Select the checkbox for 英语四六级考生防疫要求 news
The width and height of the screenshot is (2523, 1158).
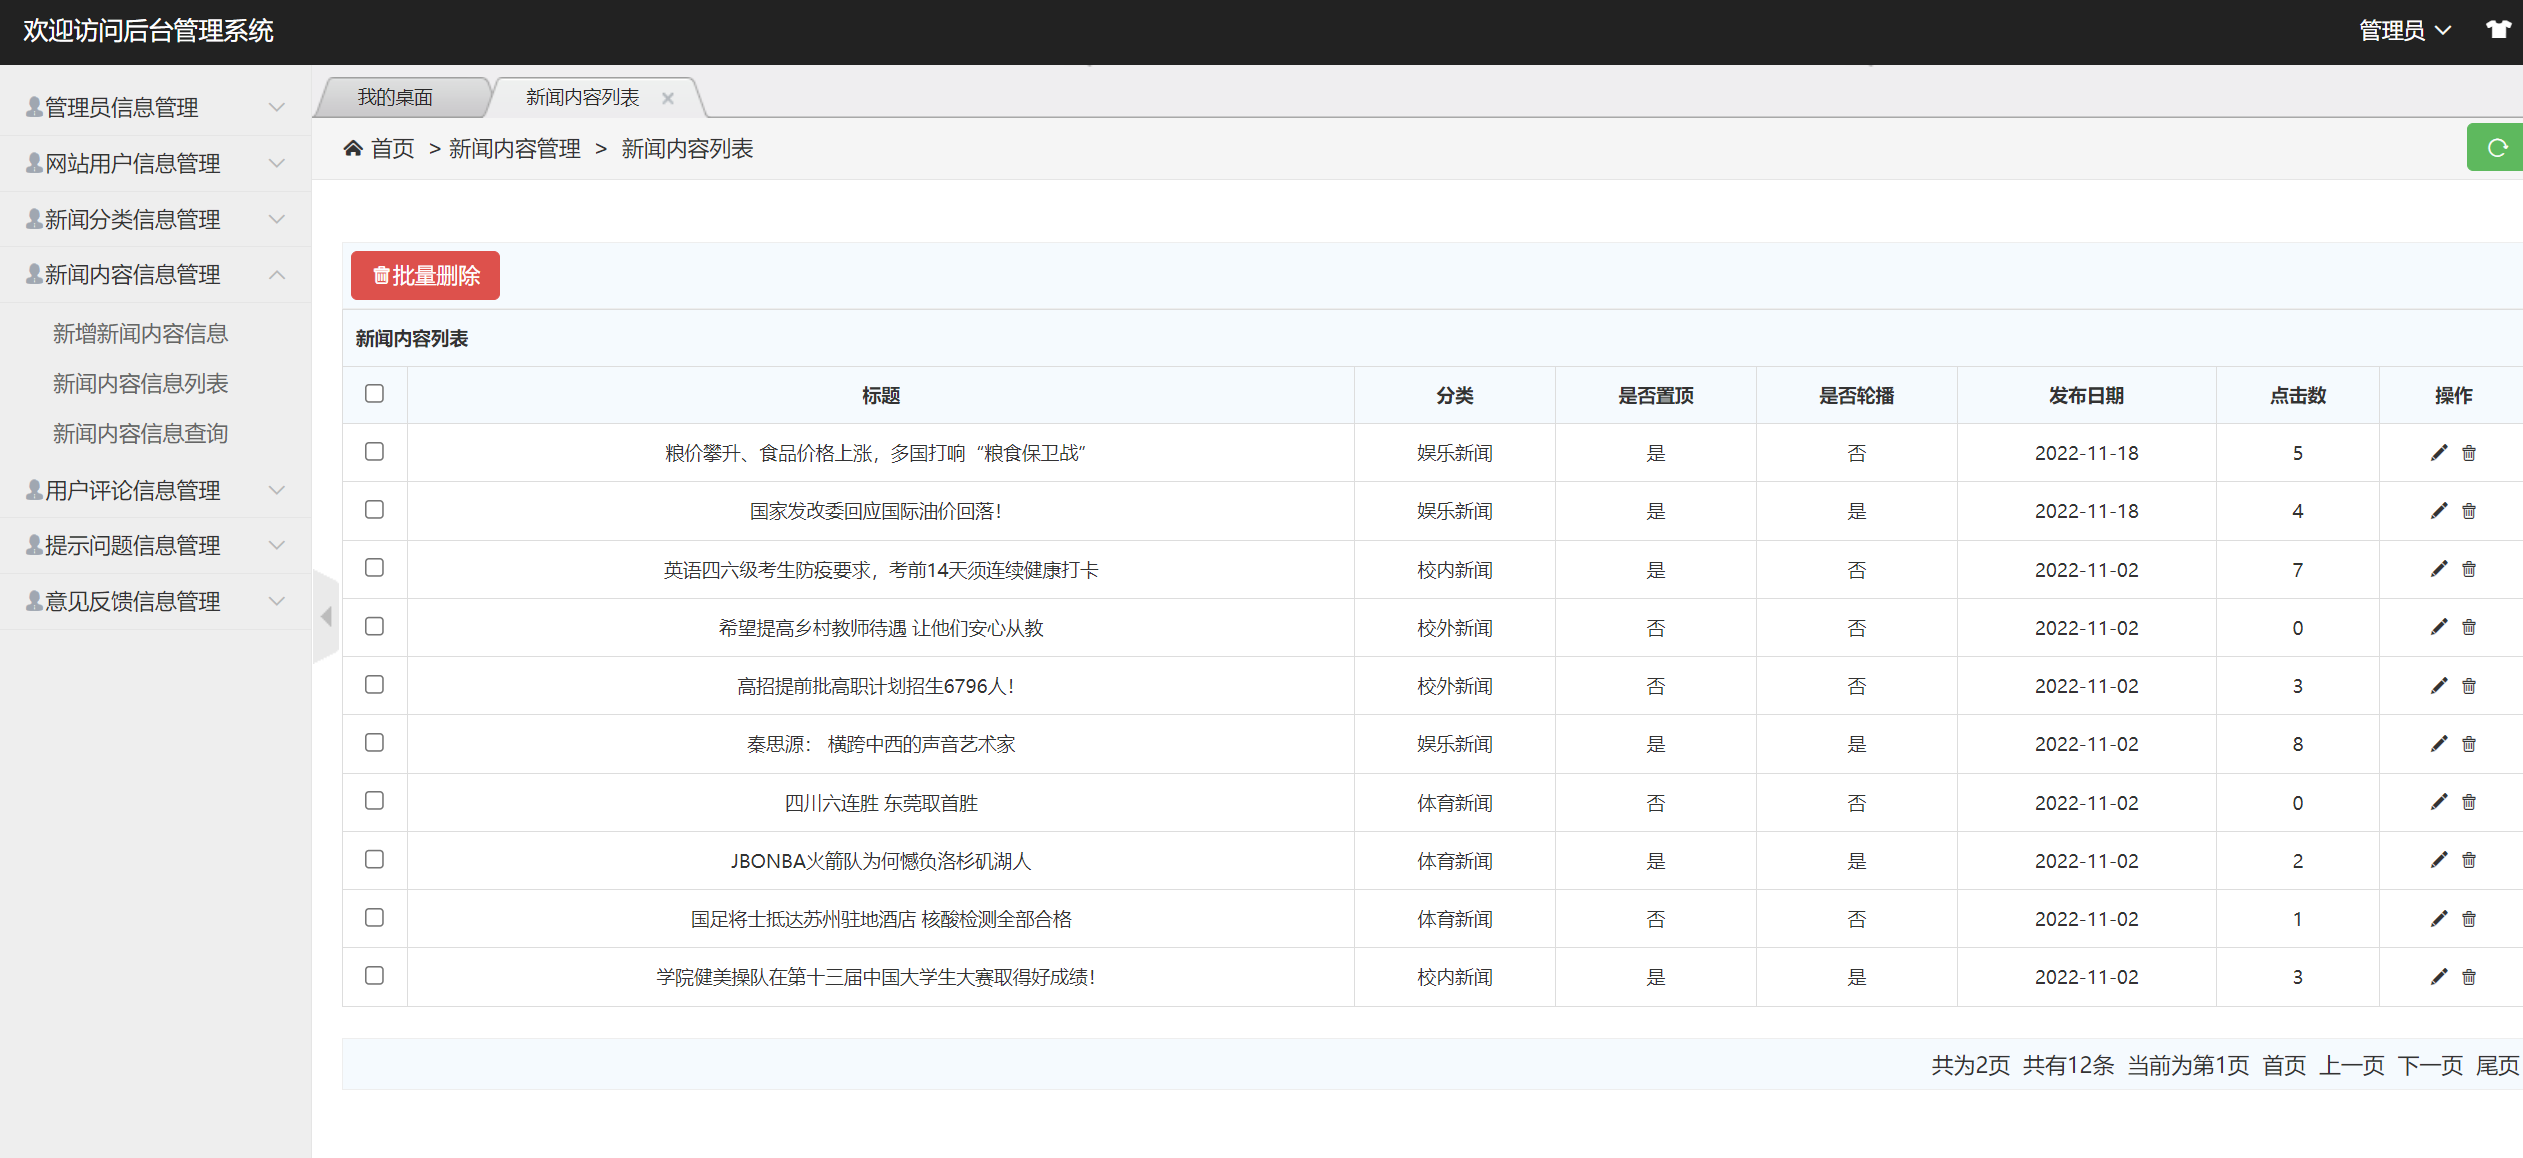375,568
